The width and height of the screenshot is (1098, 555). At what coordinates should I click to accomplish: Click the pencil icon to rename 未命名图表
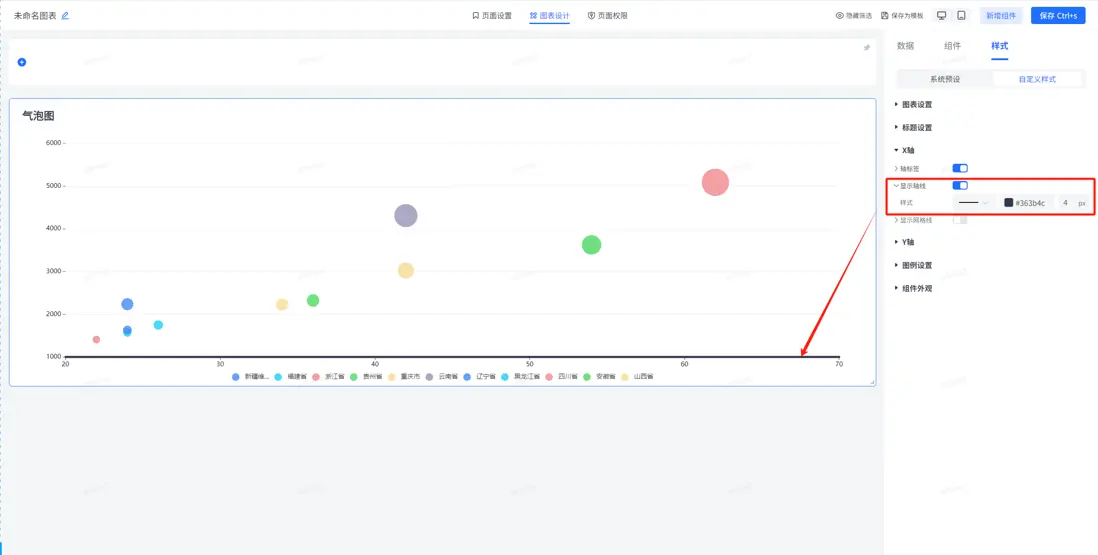click(x=65, y=15)
